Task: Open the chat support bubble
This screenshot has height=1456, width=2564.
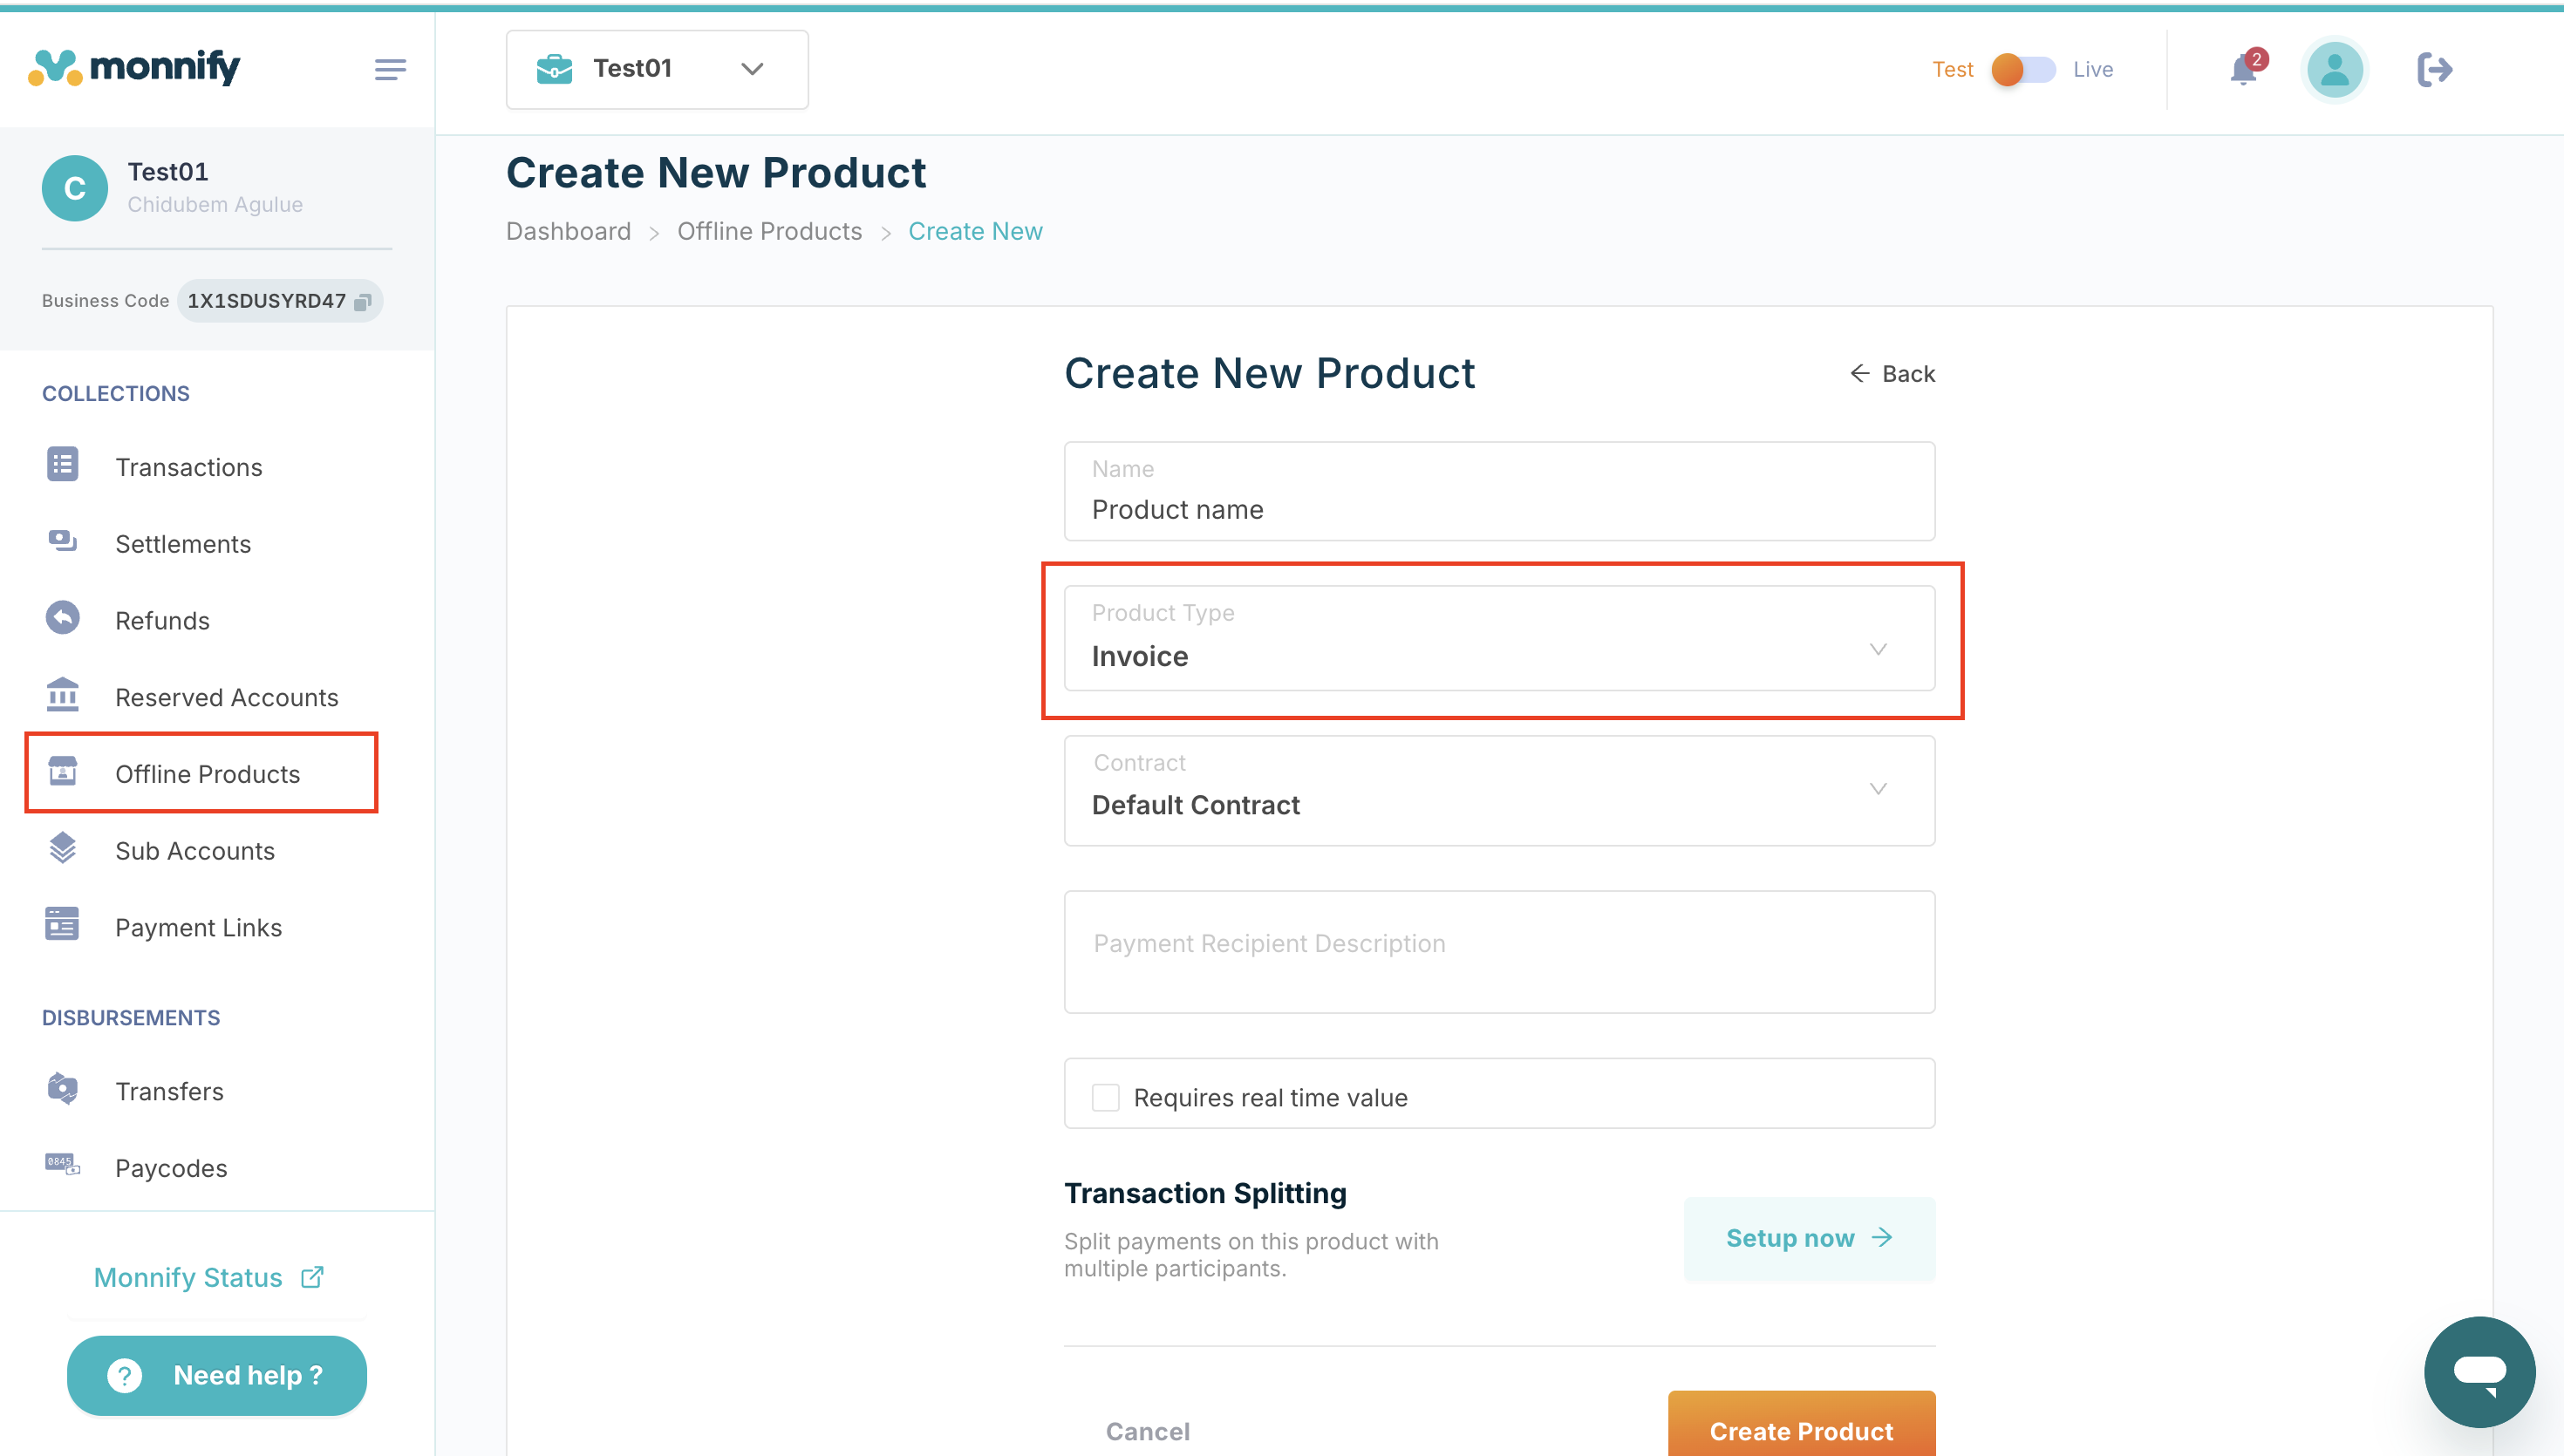Action: click(x=2478, y=1371)
